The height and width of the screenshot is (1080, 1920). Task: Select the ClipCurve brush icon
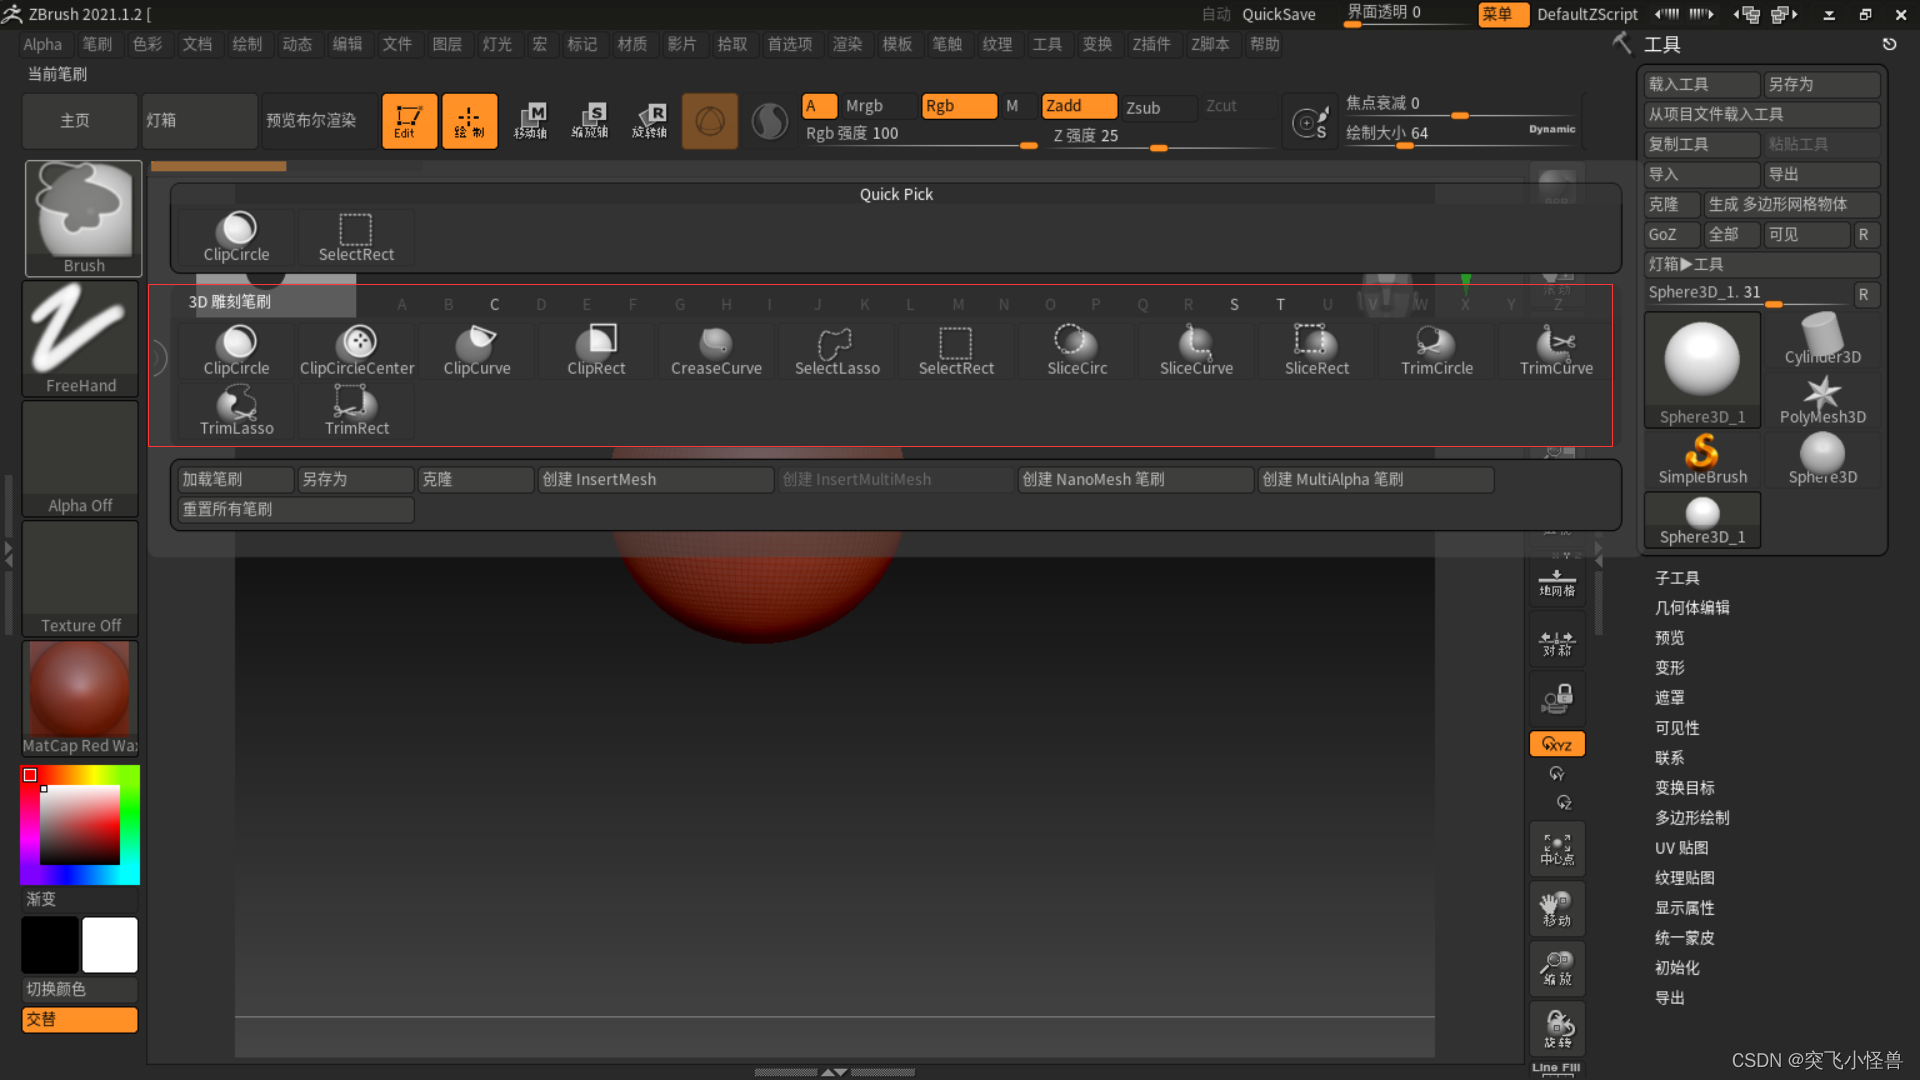[x=477, y=350]
